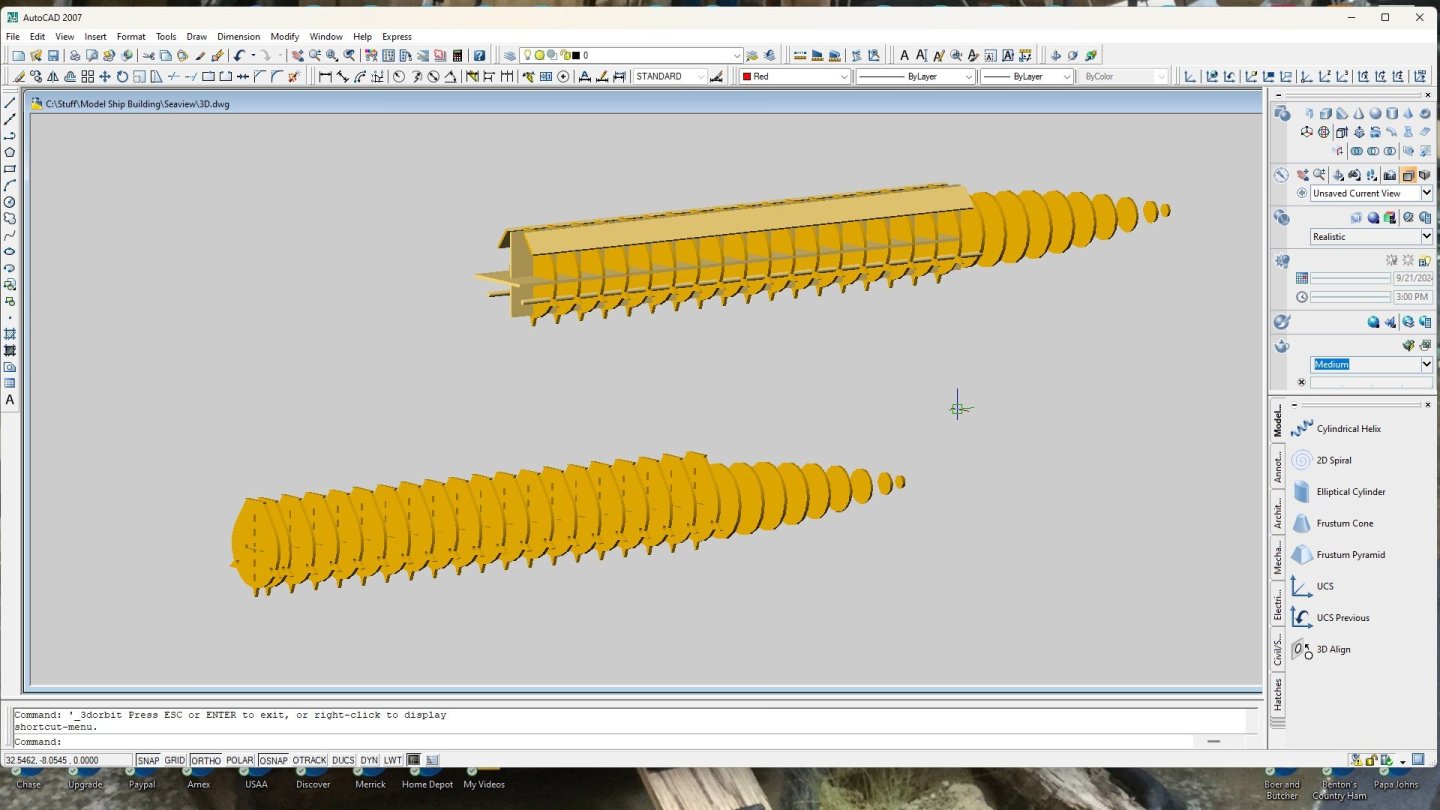Toggle OTRACK in status bar

tap(309, 761)
